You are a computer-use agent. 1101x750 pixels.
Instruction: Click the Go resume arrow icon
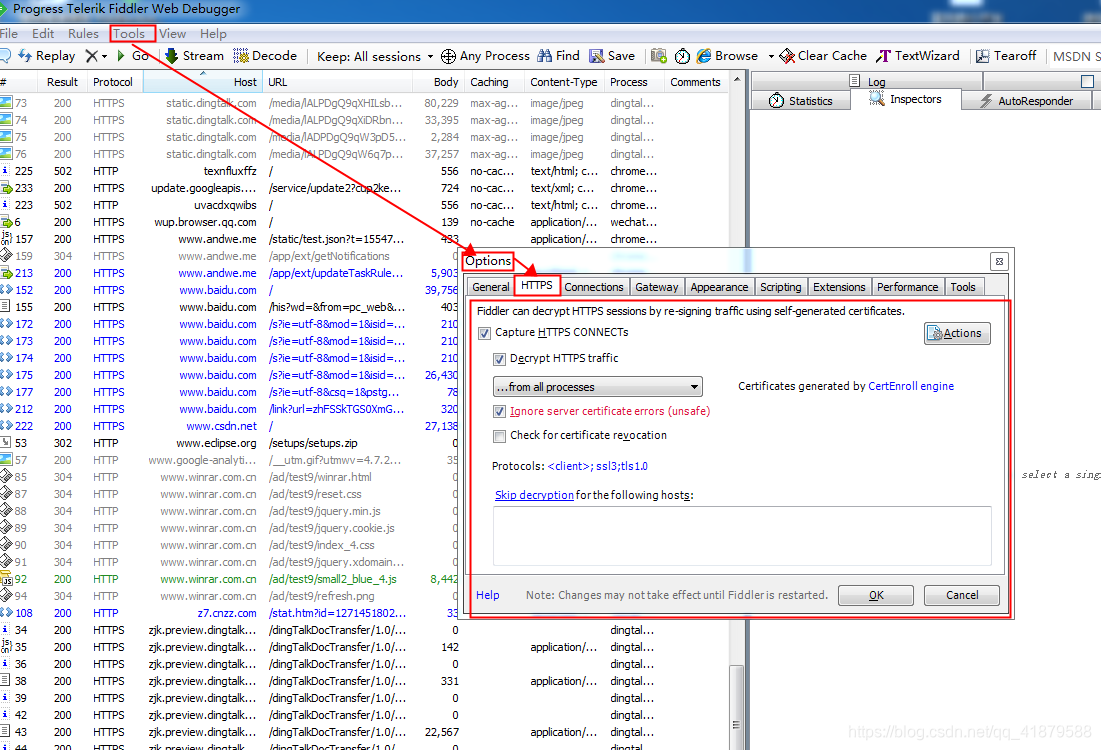click(121, 55)
